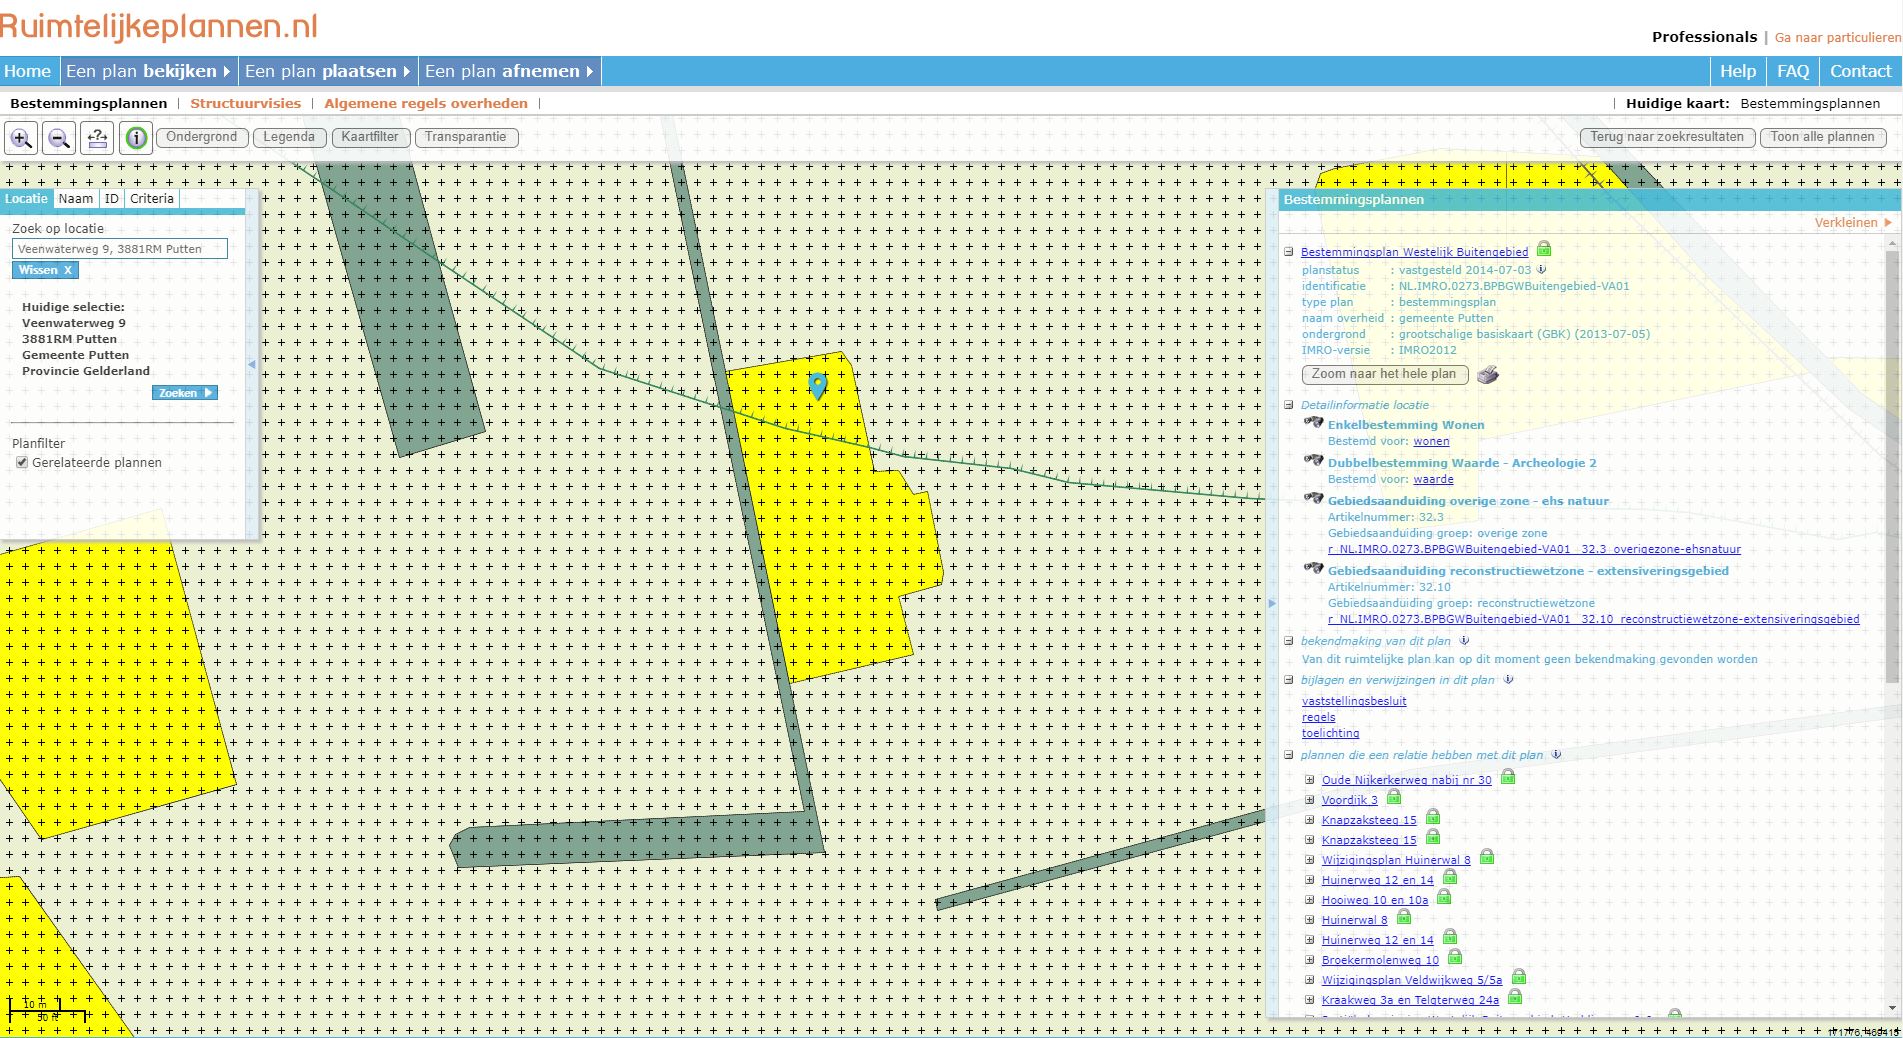Open the printer icon beside Zoom naar het hele plan
The image size is (1903, 1038).
pos(1487,374)
